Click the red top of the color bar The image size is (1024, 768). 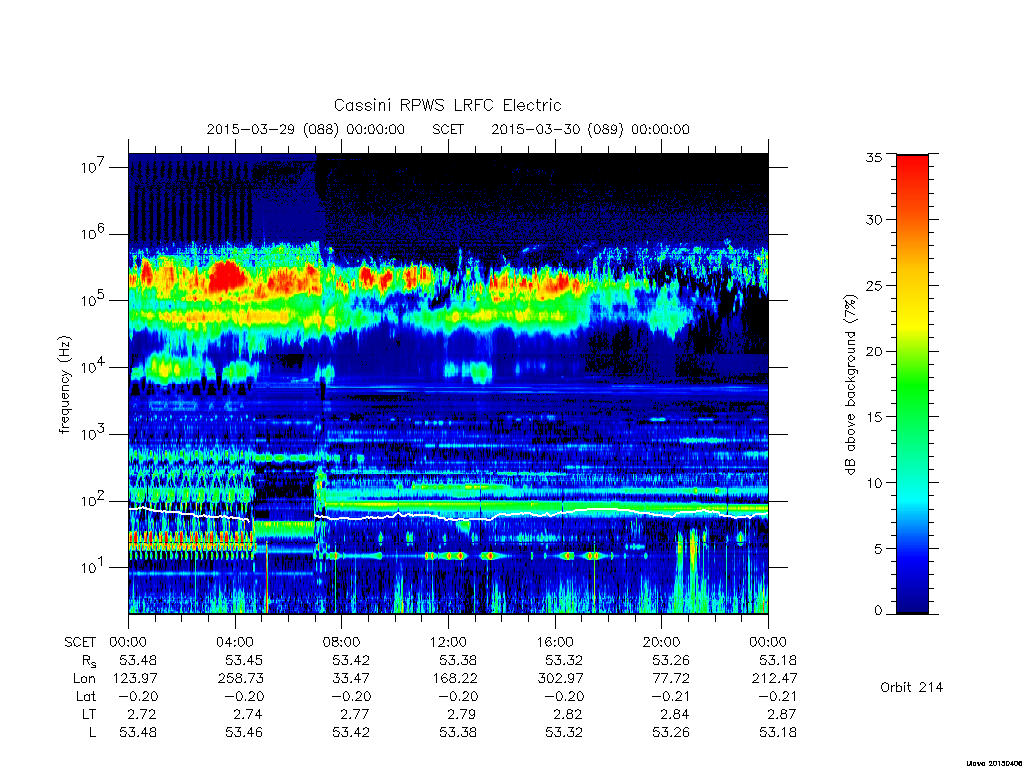pos(912,171)
